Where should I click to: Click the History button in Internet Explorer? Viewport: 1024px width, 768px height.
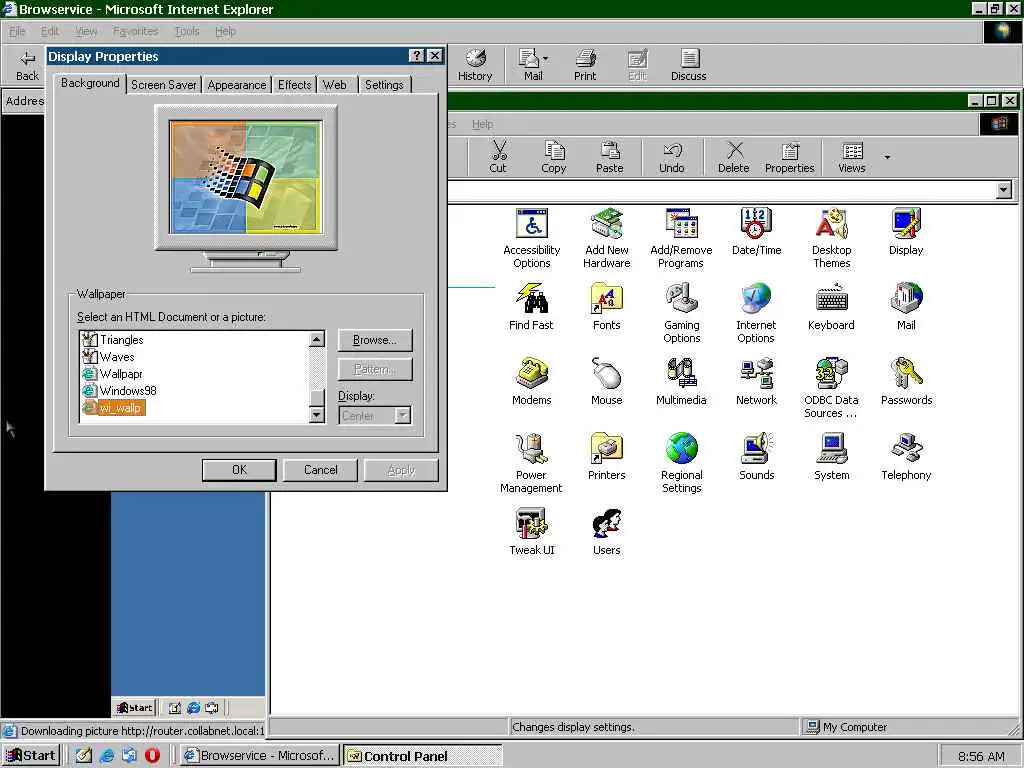475,65
